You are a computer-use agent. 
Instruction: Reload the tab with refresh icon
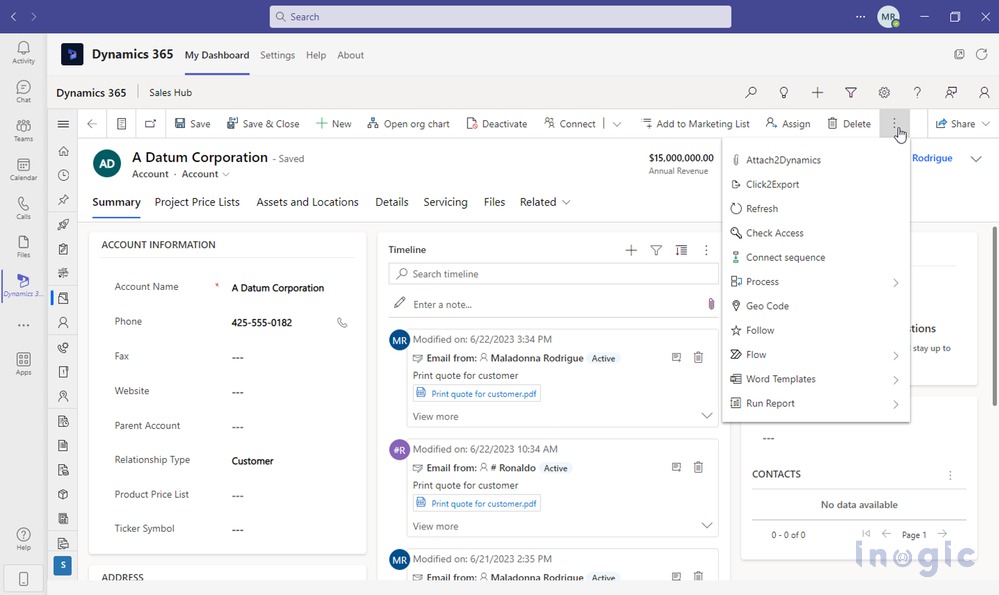[981, 54]
